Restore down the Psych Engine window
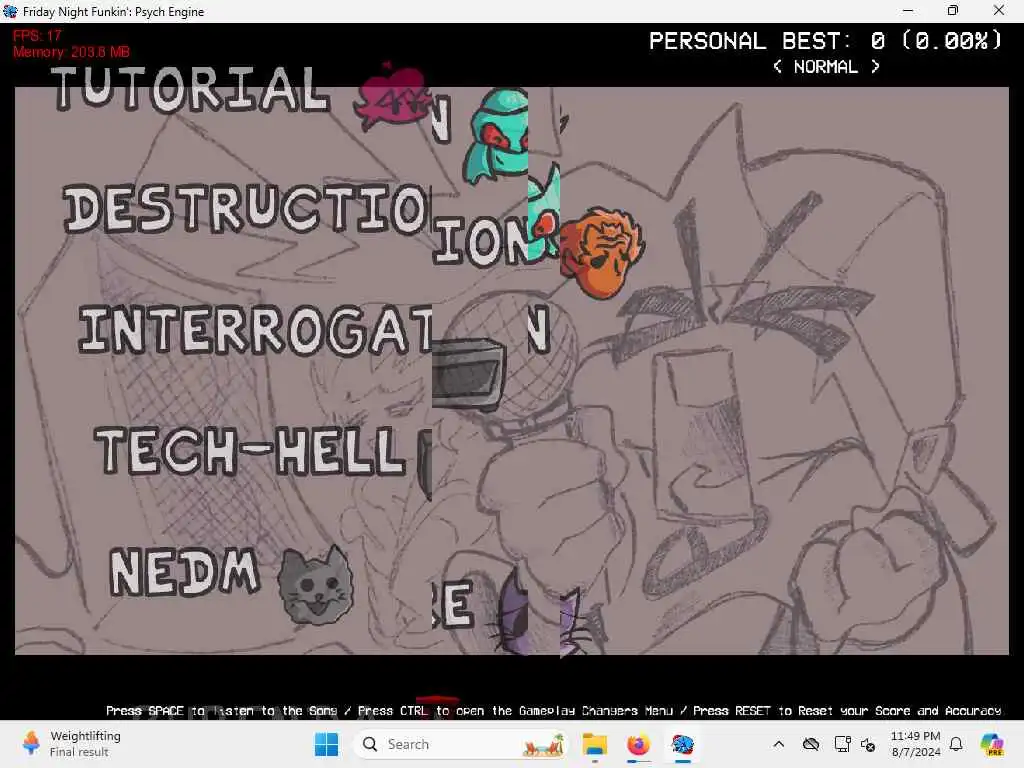The height and width of the screenshot is (768, 1024). tap(953, 10)
